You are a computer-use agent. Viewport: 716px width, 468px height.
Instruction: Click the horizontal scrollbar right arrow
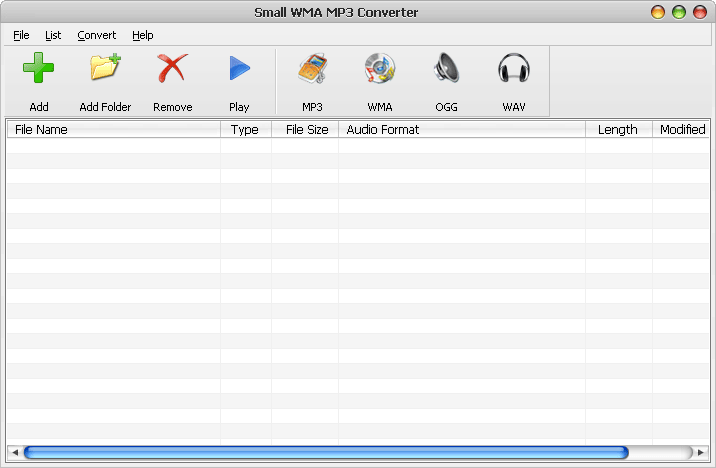pyautogui.click(x=701, y=452)
